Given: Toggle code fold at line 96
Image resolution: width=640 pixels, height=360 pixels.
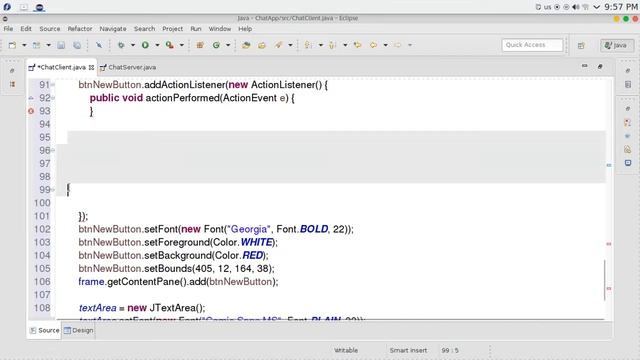Looking at the screenshot, I should tap(53, 150).
